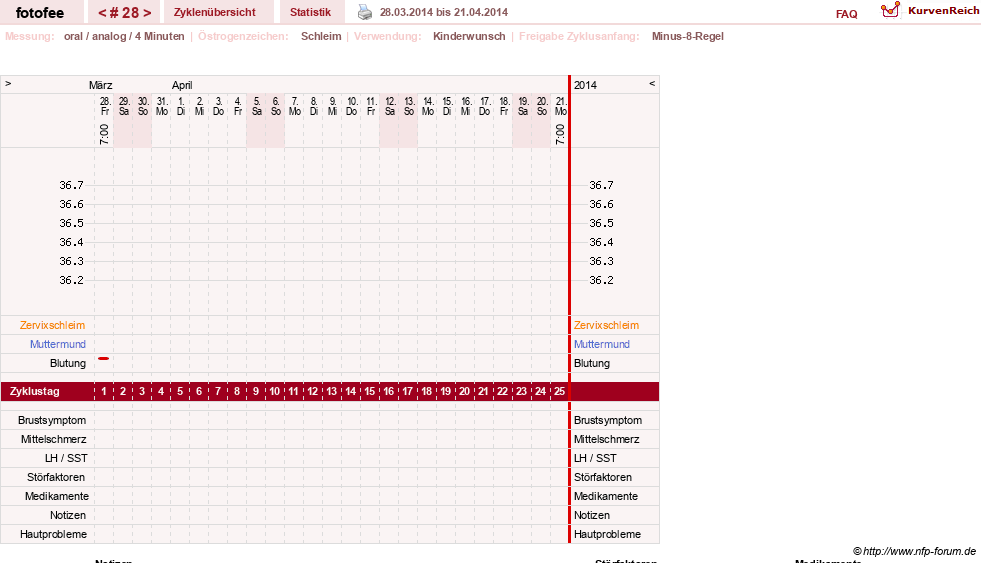The width and height of the screenshot is (981, 563).
Task: Click the right Muttermund label
Action: pyautogui.click(x=602, y=344)
